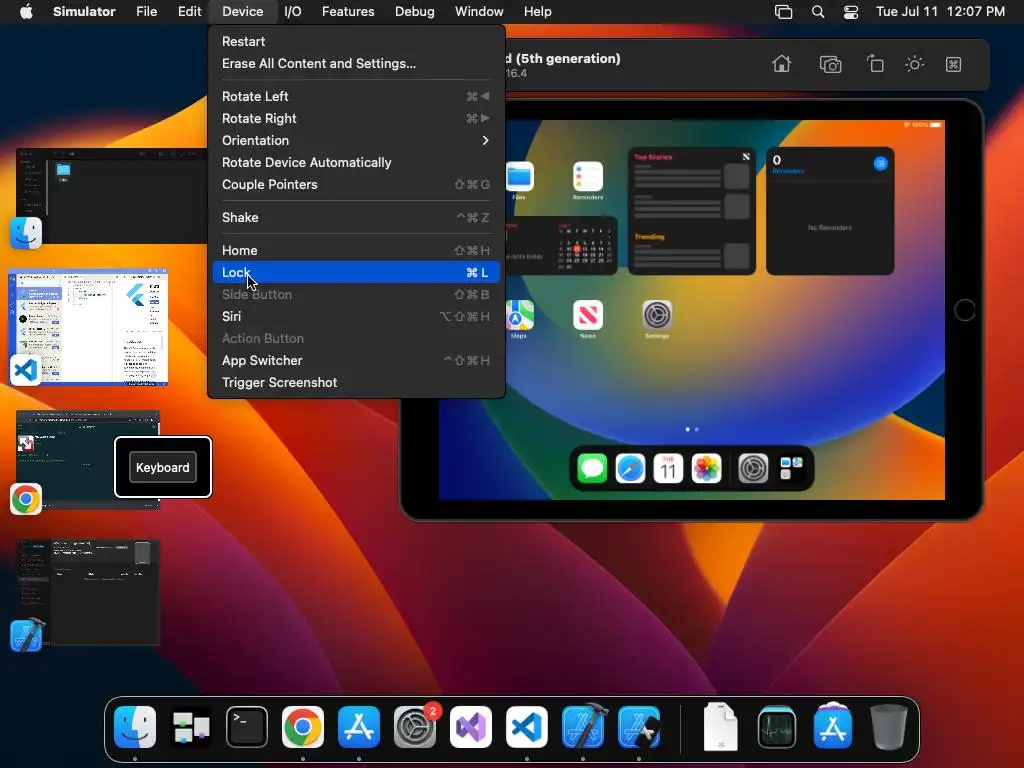Choose Couple Pointers menu item
The image size is (1024, 768).
tap(356, 185)
